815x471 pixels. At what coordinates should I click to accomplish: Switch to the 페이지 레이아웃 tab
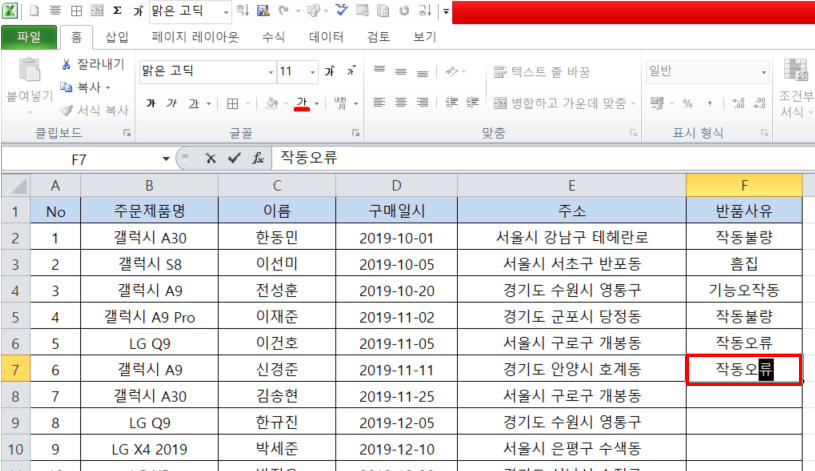coord(195,37)
